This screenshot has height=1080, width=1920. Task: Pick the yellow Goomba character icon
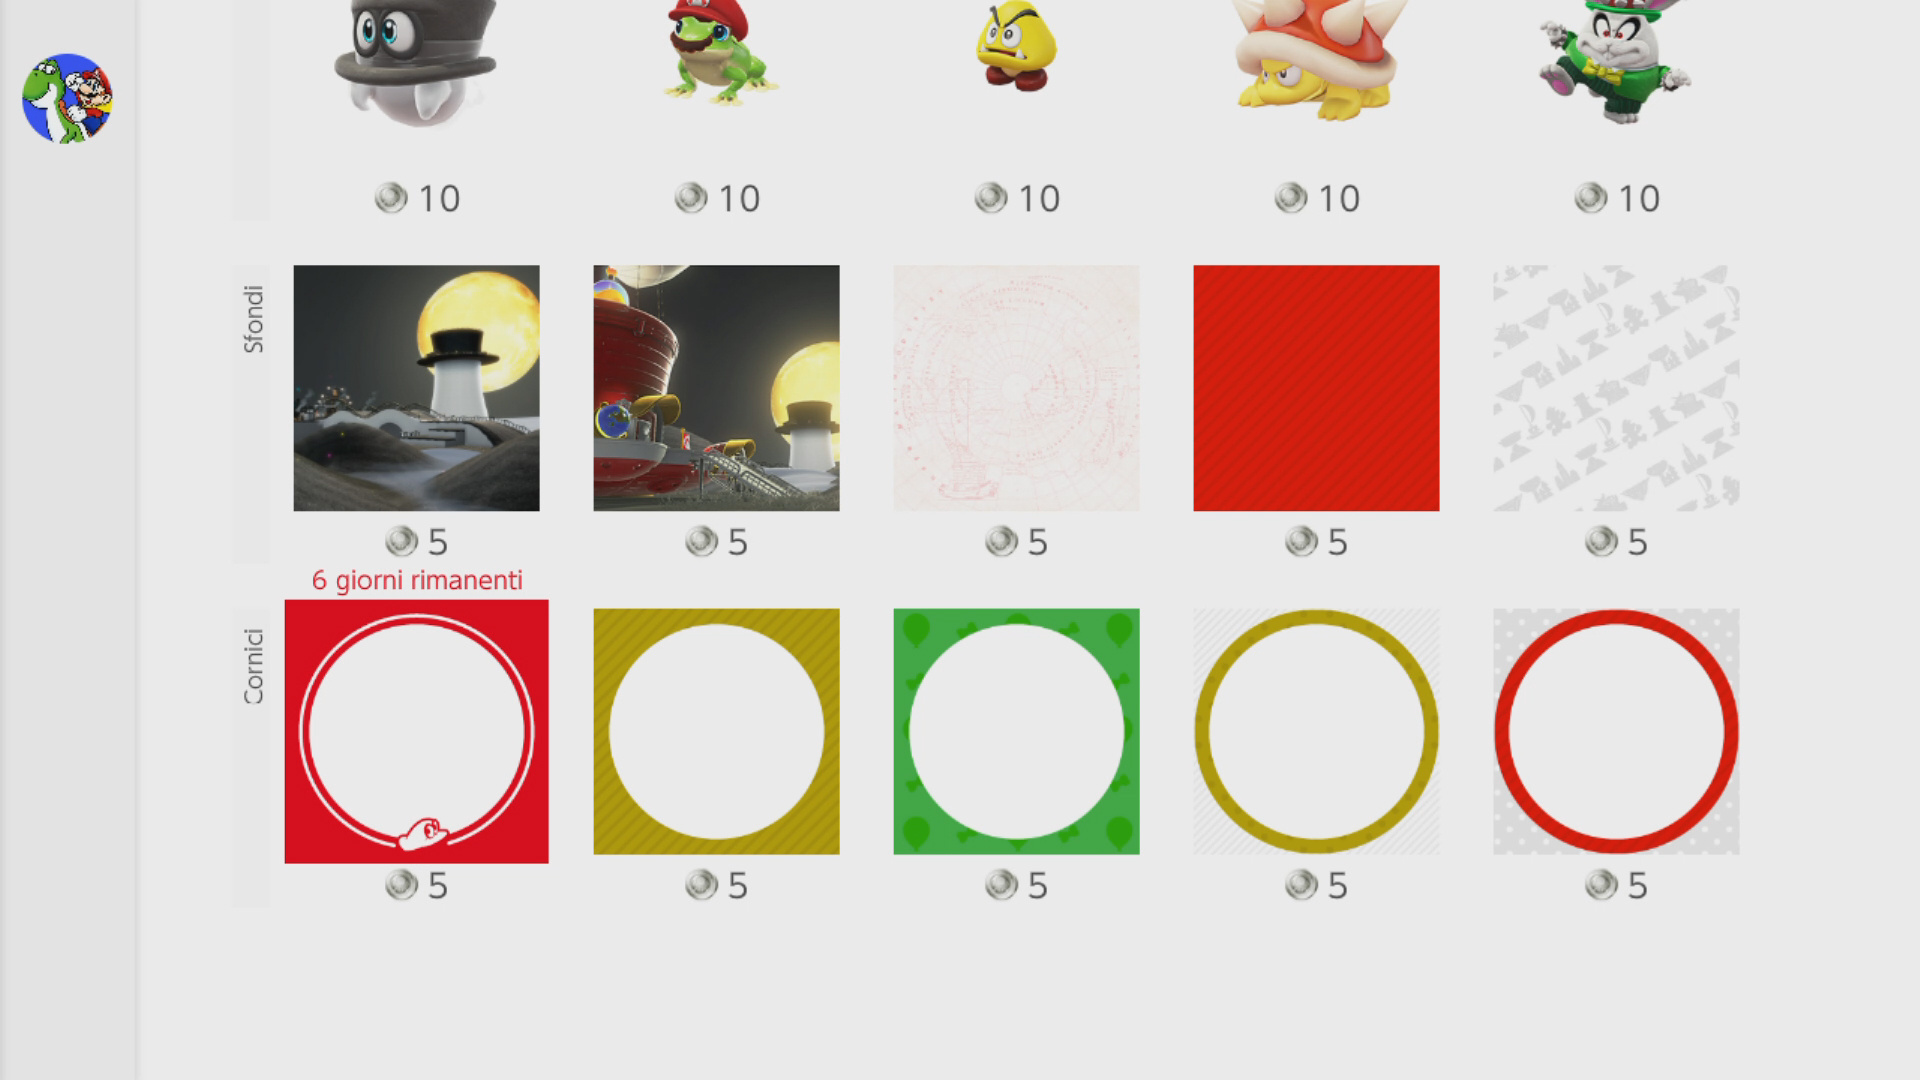coord(1016,45)
